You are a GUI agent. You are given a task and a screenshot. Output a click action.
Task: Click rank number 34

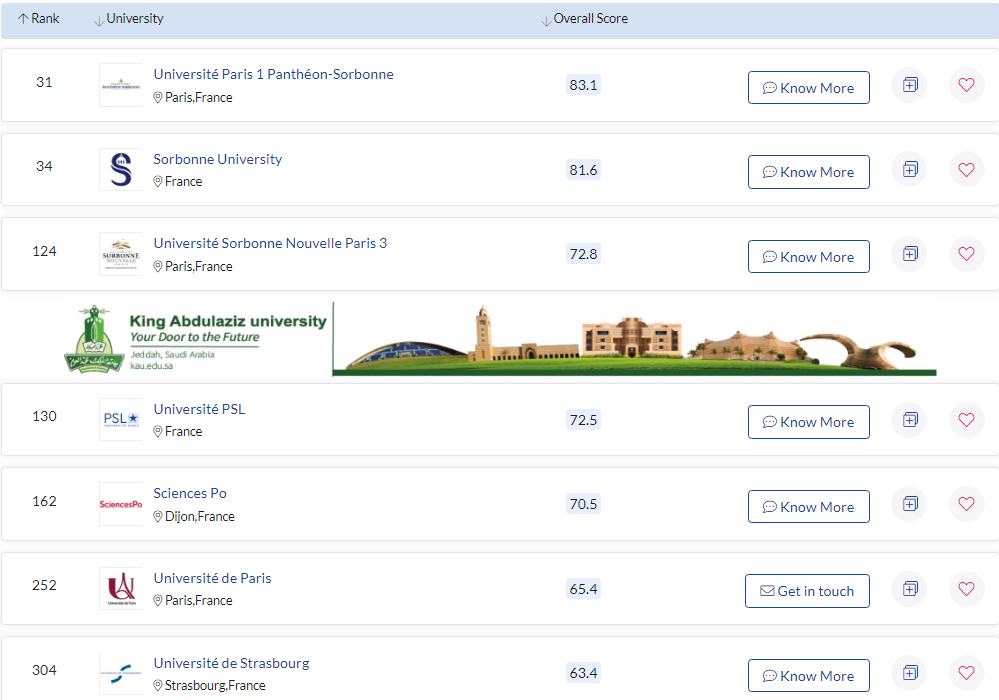(x=44, y=166)
